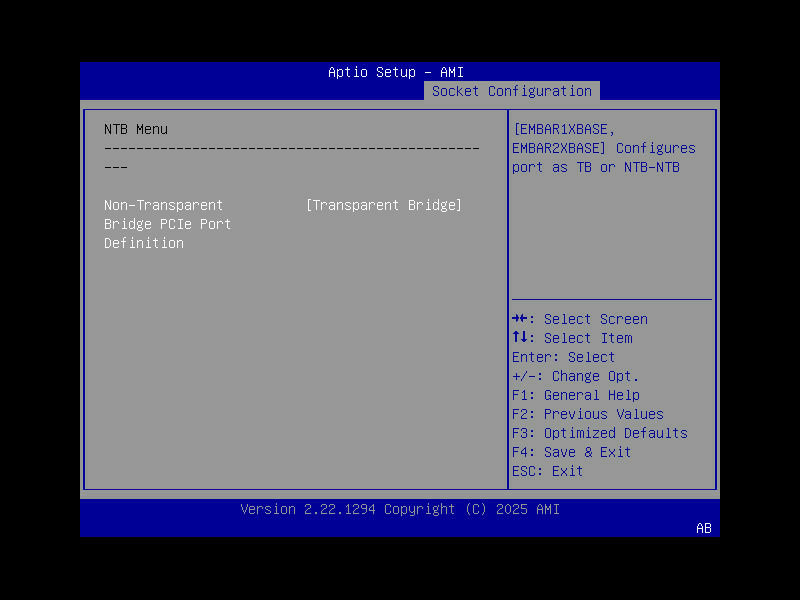Click the EMBAR1XBASE help description text
The image size is (800, 600).
(x=600, y=147)
